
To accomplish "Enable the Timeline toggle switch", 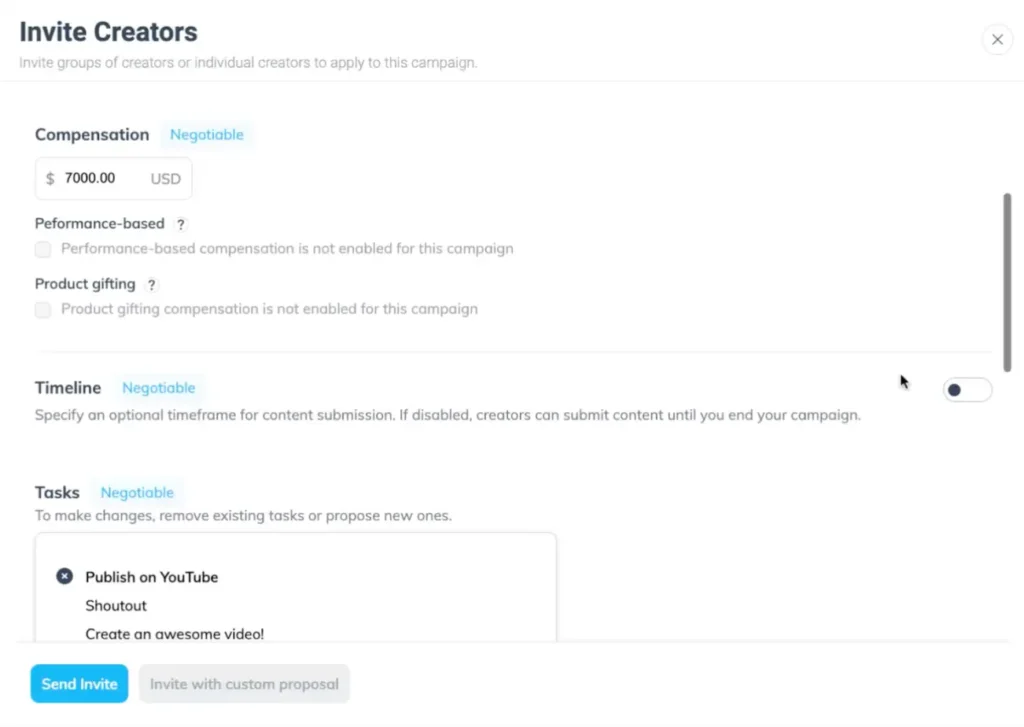I will pos(967,390).
